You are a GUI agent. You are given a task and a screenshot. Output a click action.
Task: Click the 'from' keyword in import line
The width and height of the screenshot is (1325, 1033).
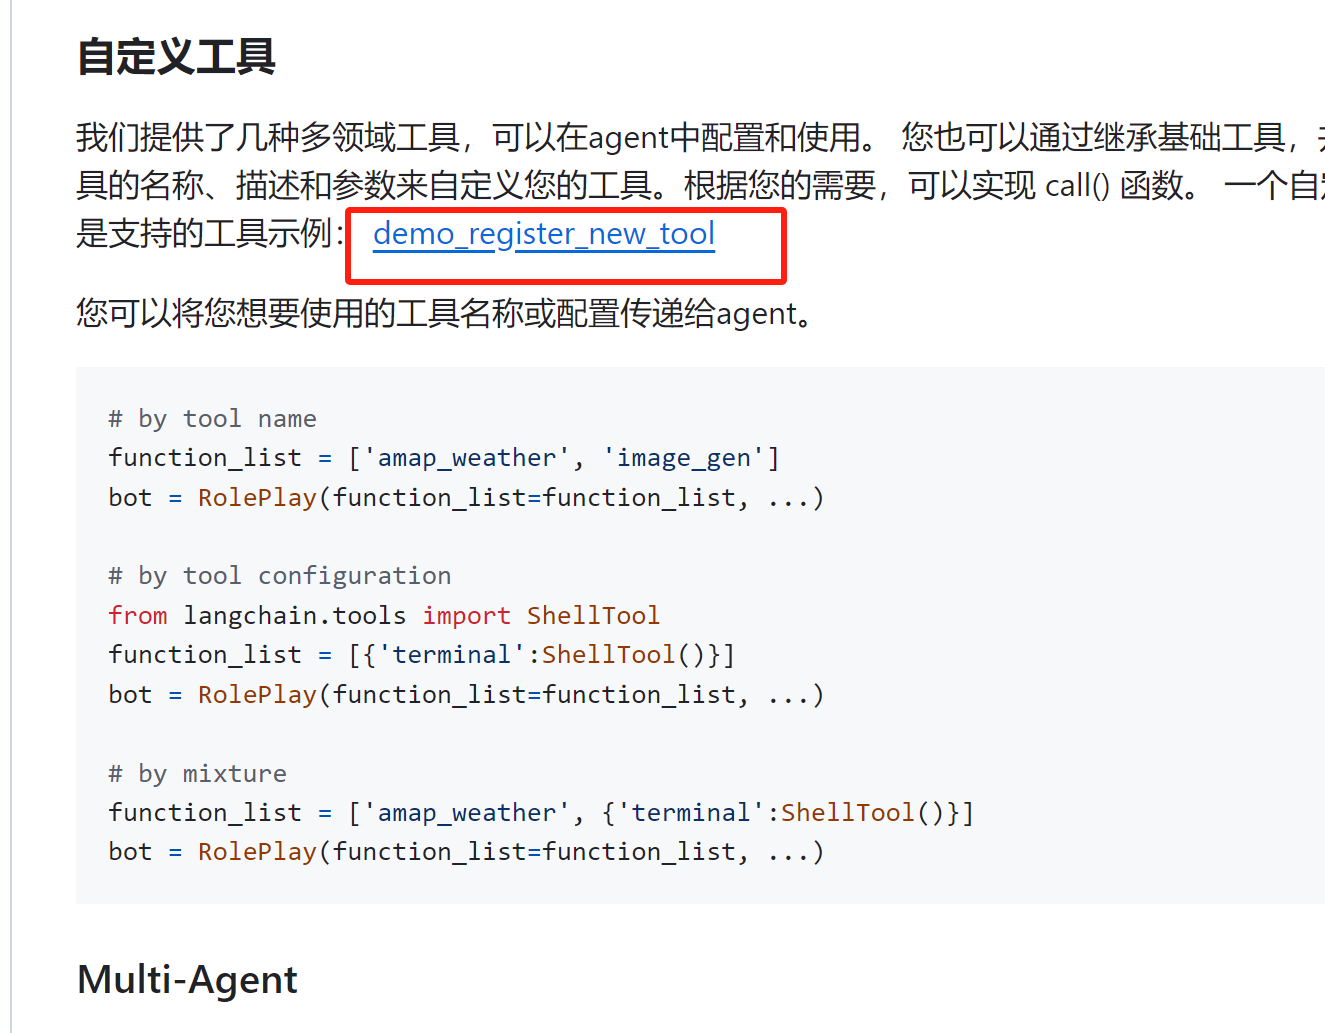coord(138,615)
